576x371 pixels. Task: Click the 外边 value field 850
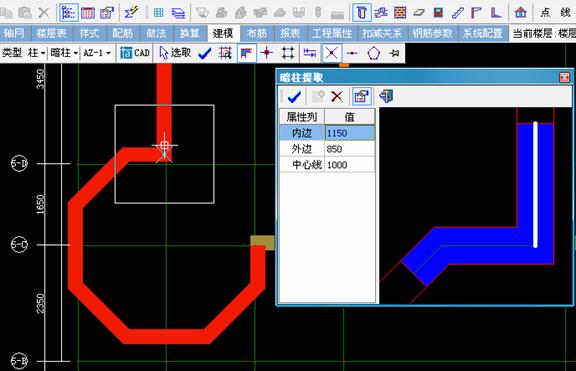349,149
